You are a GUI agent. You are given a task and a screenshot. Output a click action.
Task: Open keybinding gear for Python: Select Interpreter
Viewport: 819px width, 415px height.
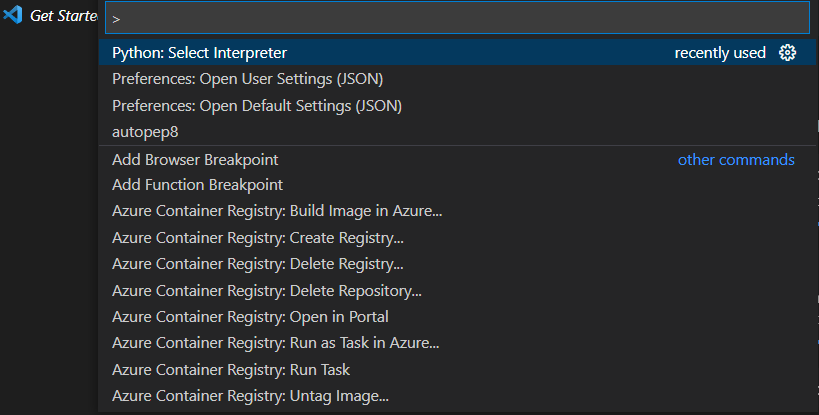pos(787,53)
